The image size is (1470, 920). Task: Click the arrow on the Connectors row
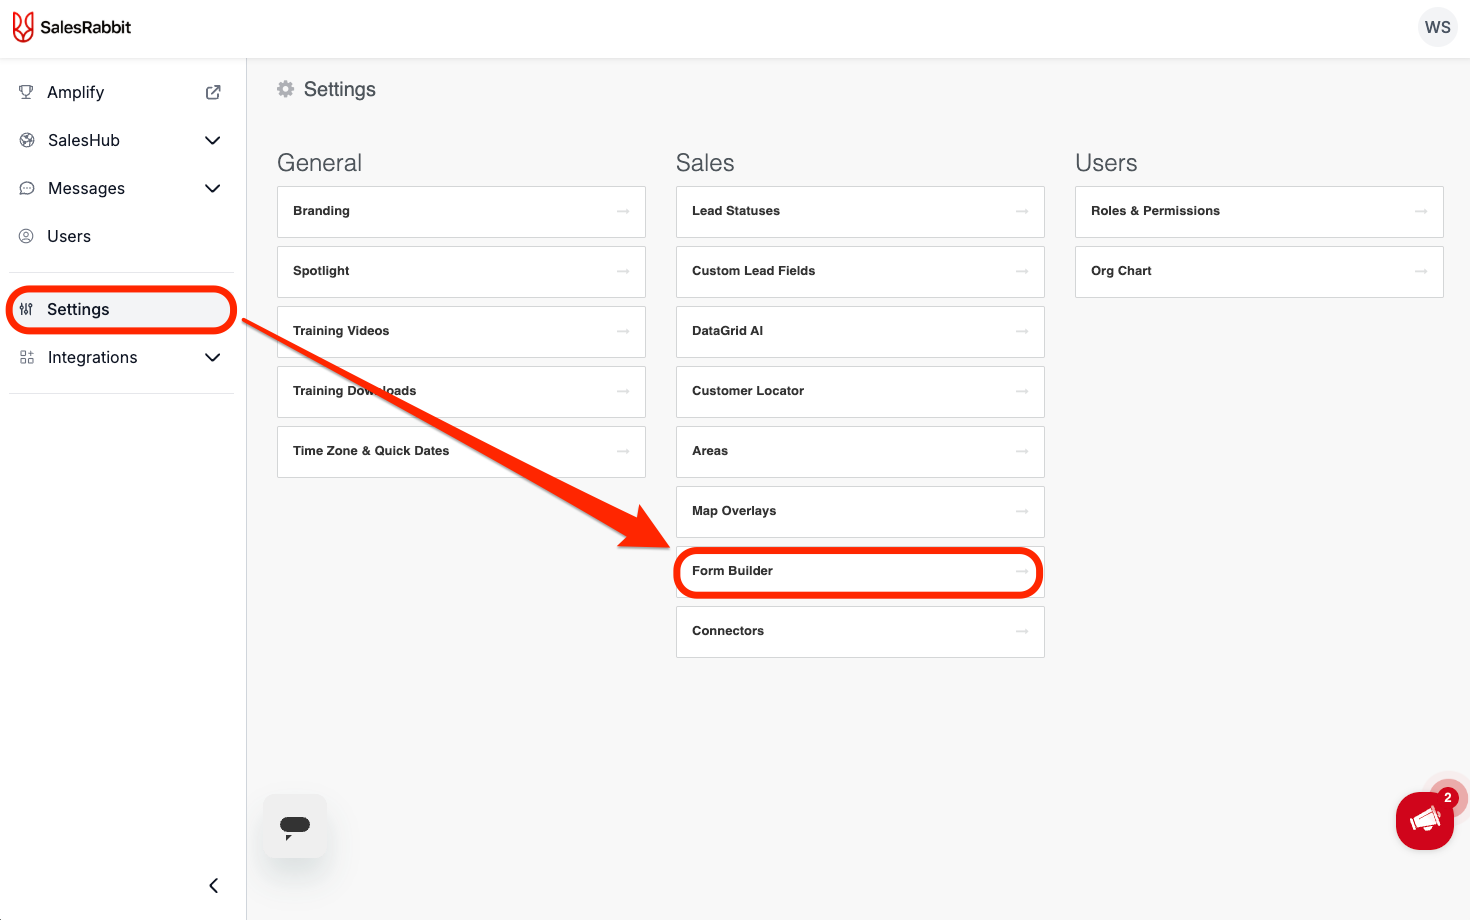click(x=1022, y=631)
